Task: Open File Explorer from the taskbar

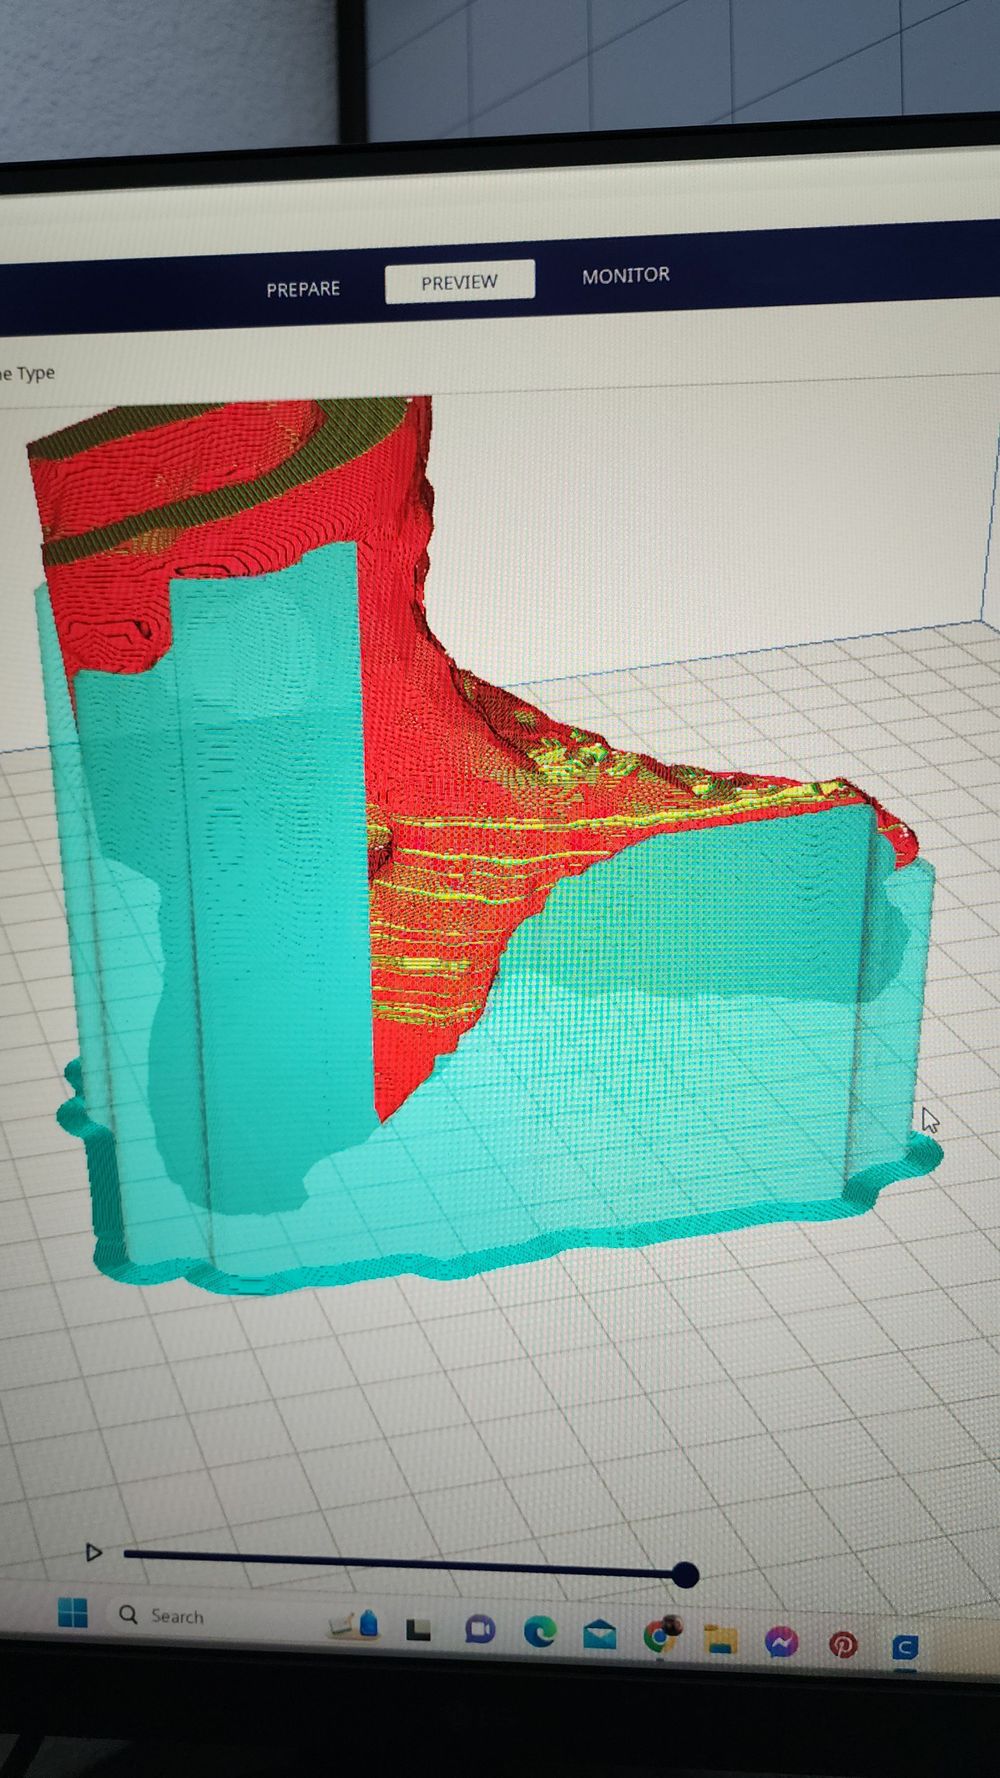Action: click(720, 1640)
